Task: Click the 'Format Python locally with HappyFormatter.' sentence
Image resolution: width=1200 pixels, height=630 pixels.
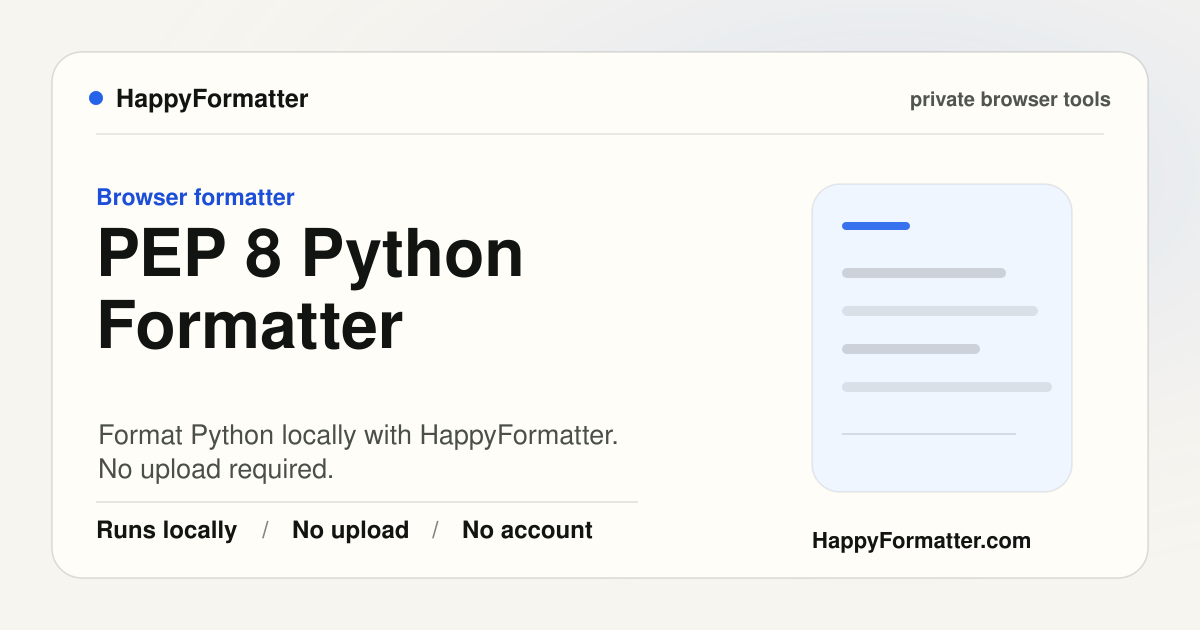Action: pos(358,436)
